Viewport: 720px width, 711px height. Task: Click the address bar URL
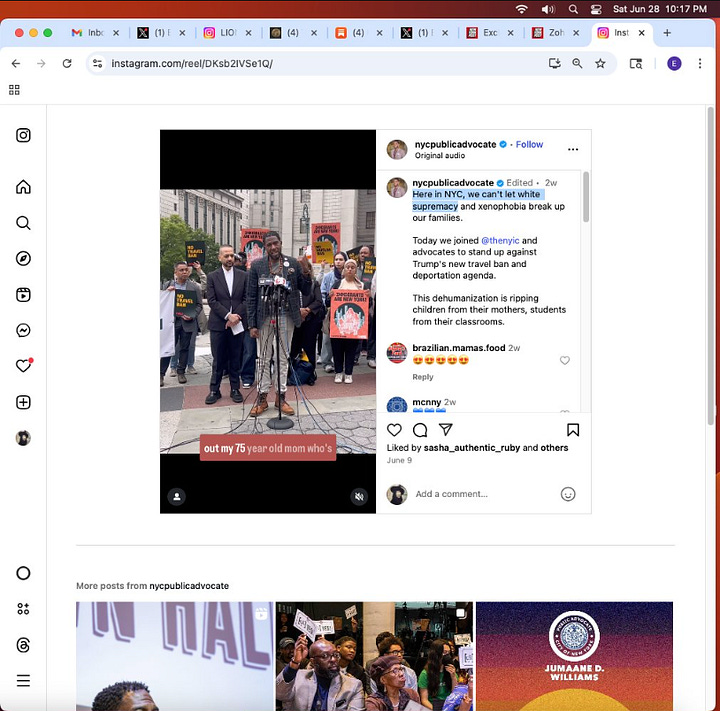coord(192,63)
